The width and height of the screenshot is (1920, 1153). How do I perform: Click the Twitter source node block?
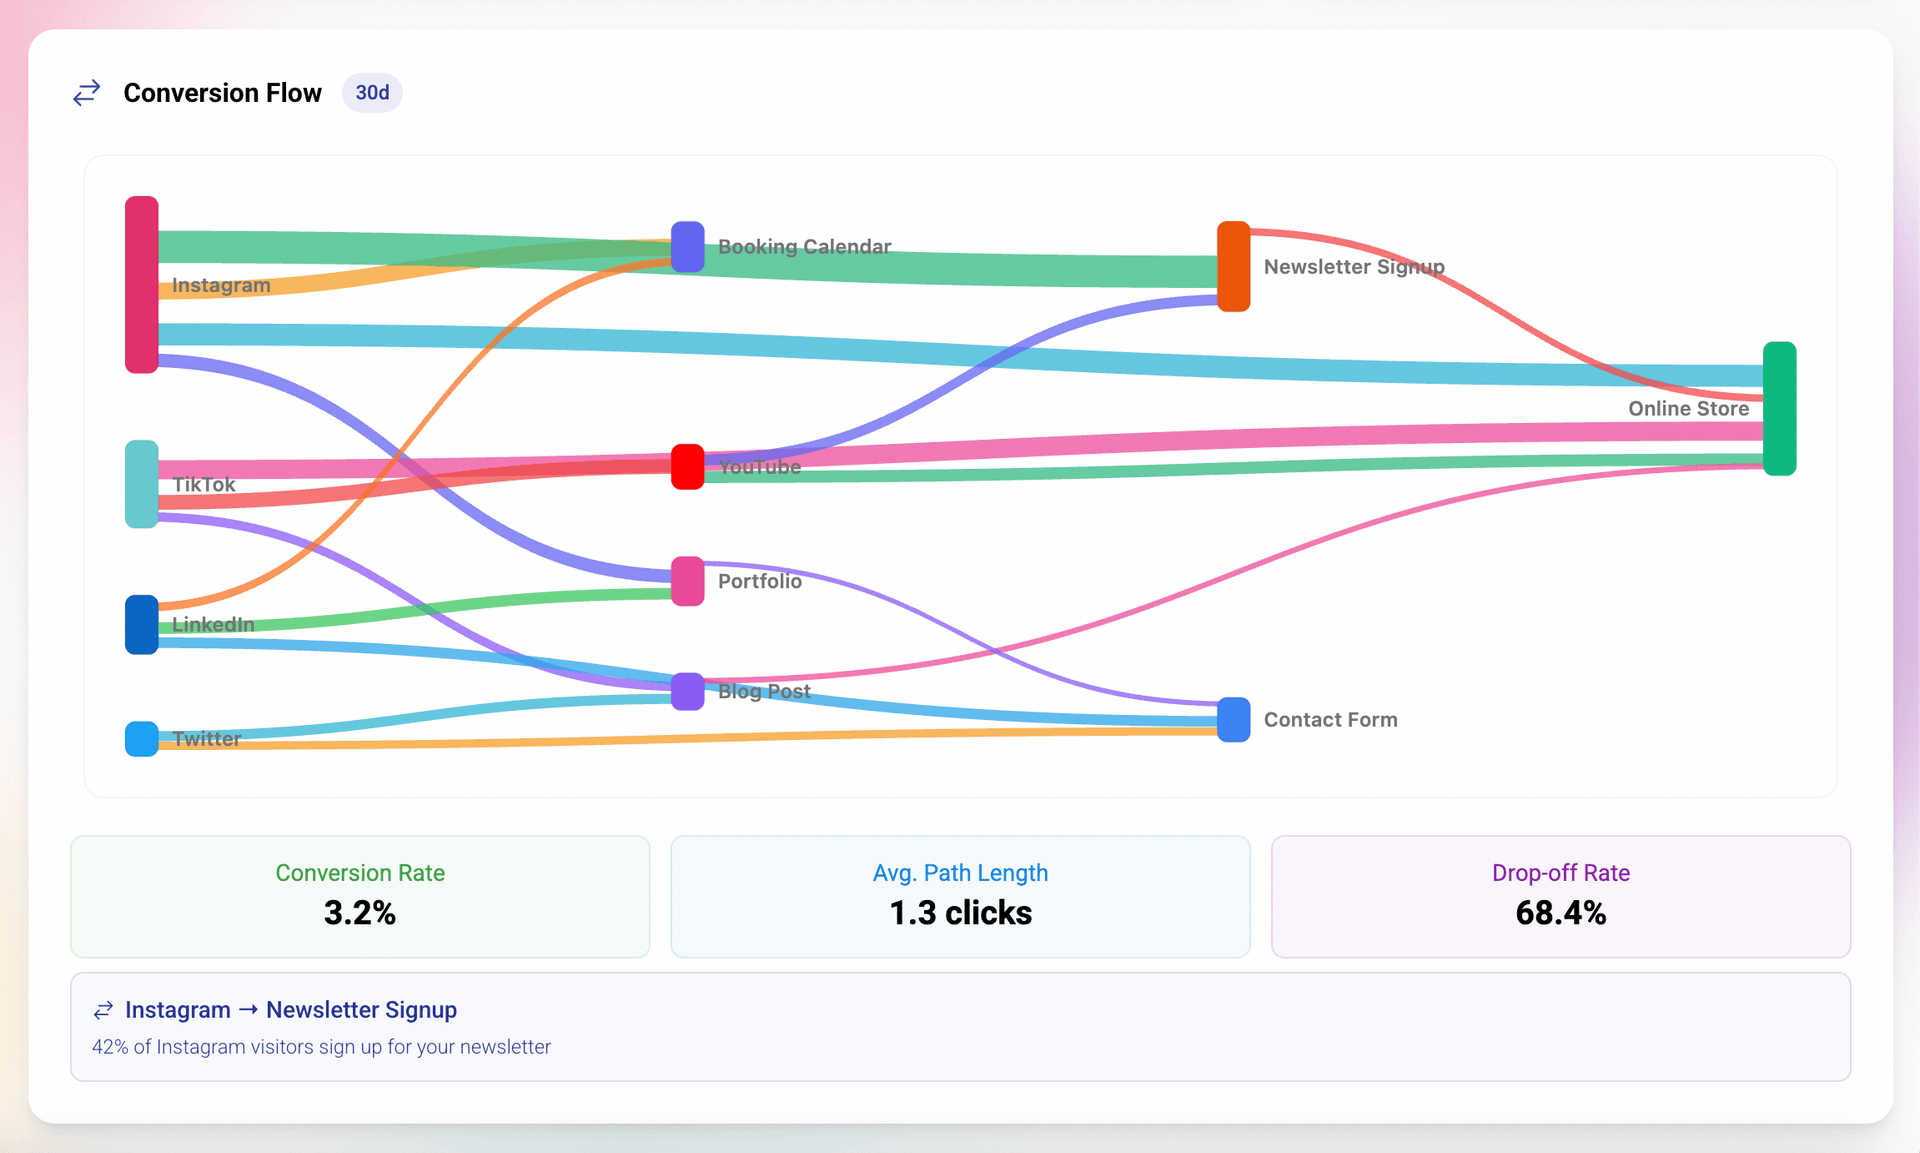point(141,738)
